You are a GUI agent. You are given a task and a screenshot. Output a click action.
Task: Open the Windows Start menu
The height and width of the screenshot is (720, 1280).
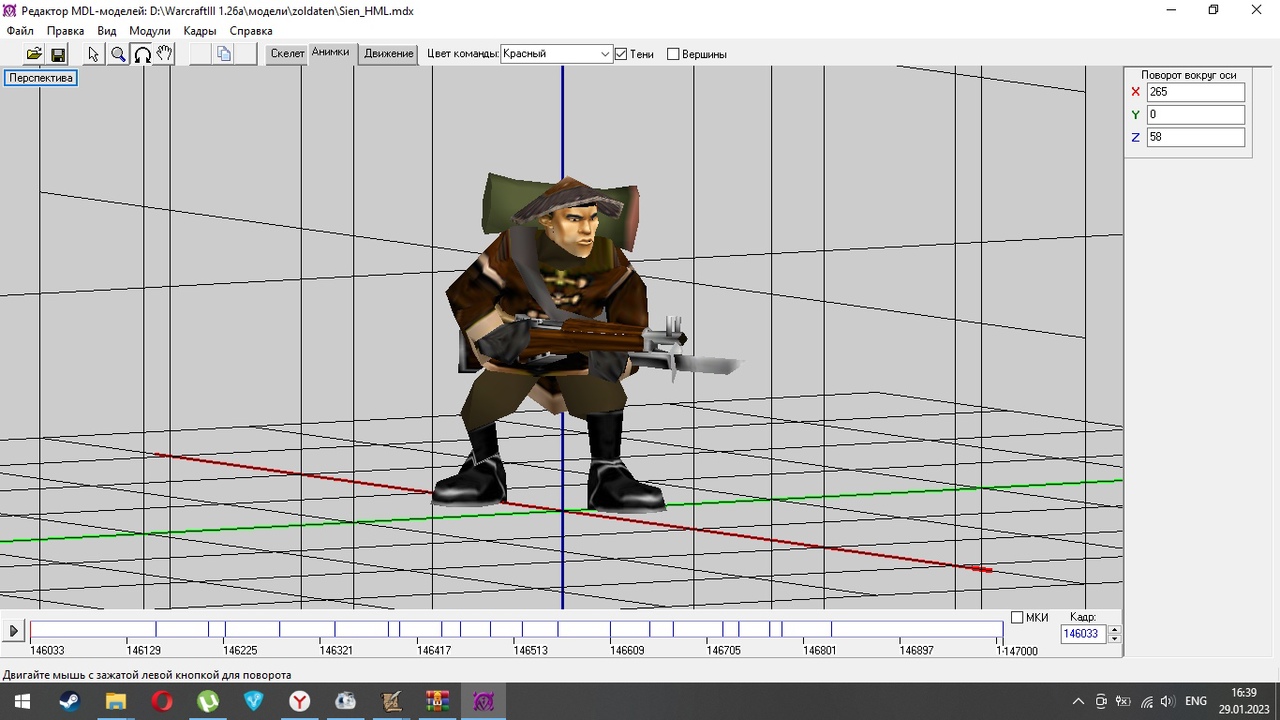[20, 701]
